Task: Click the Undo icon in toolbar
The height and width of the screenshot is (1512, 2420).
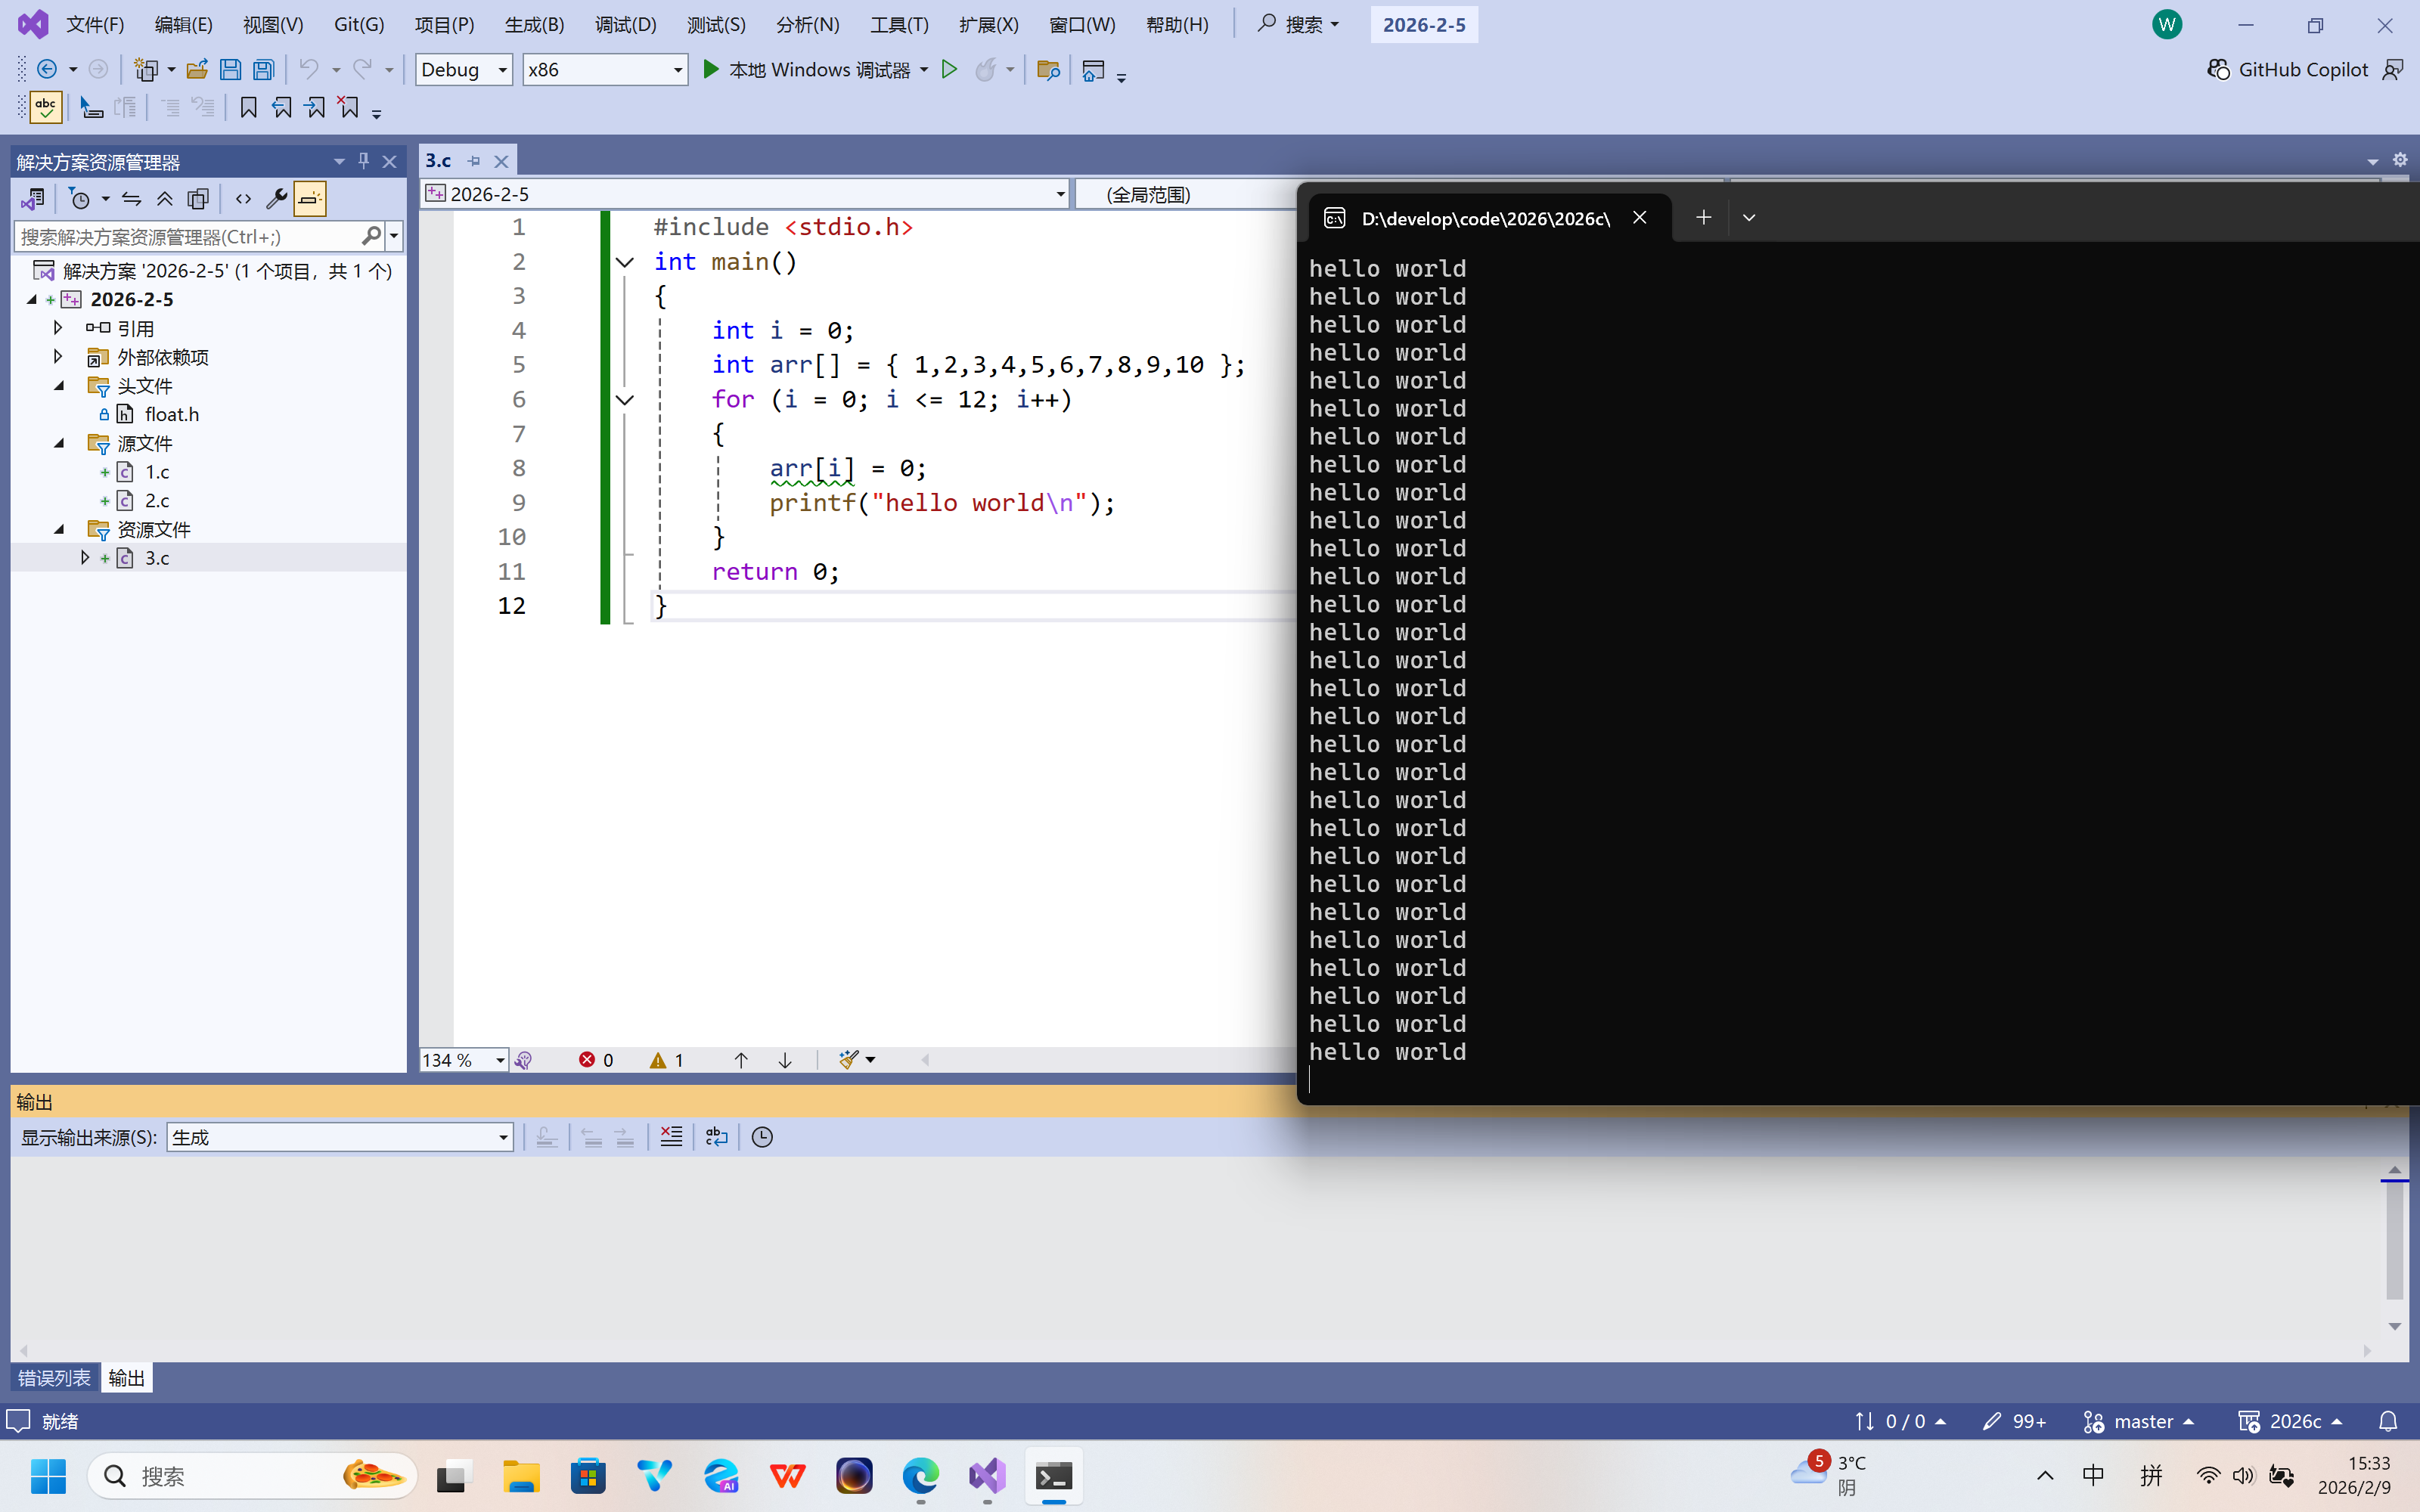Action: [x=309, y=69]
